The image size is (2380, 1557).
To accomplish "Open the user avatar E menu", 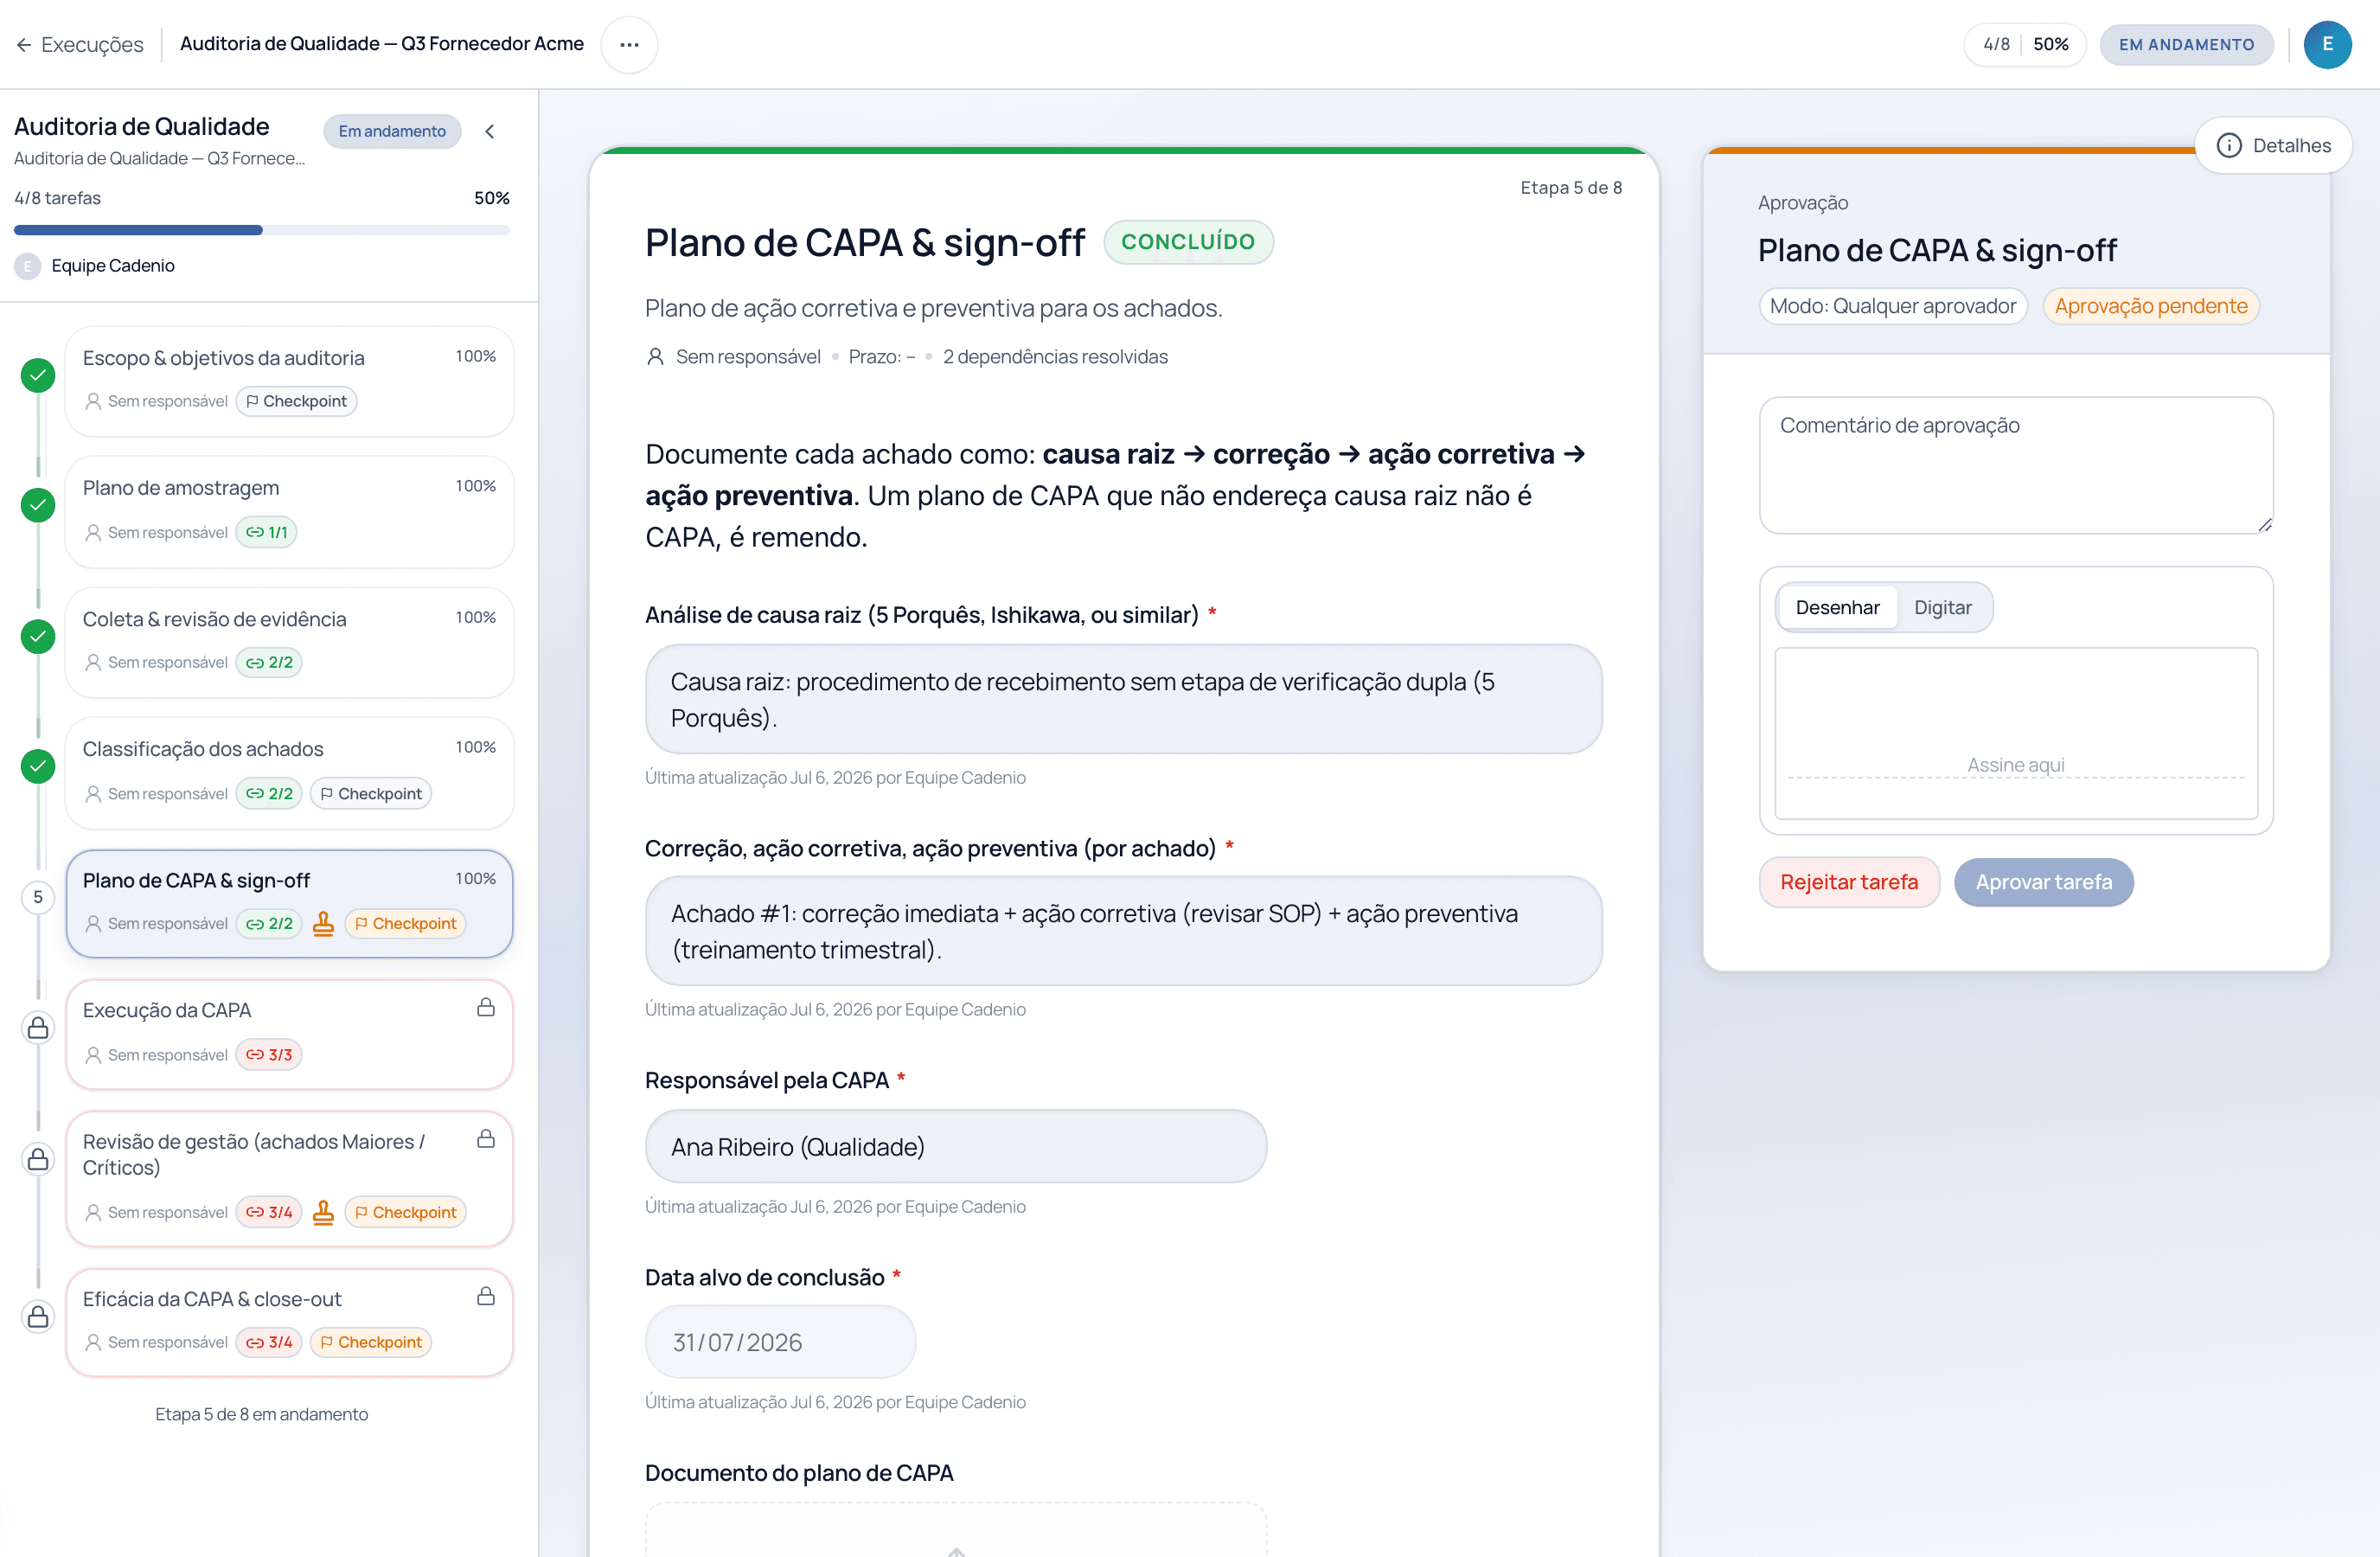I will tap(2327, 45).
